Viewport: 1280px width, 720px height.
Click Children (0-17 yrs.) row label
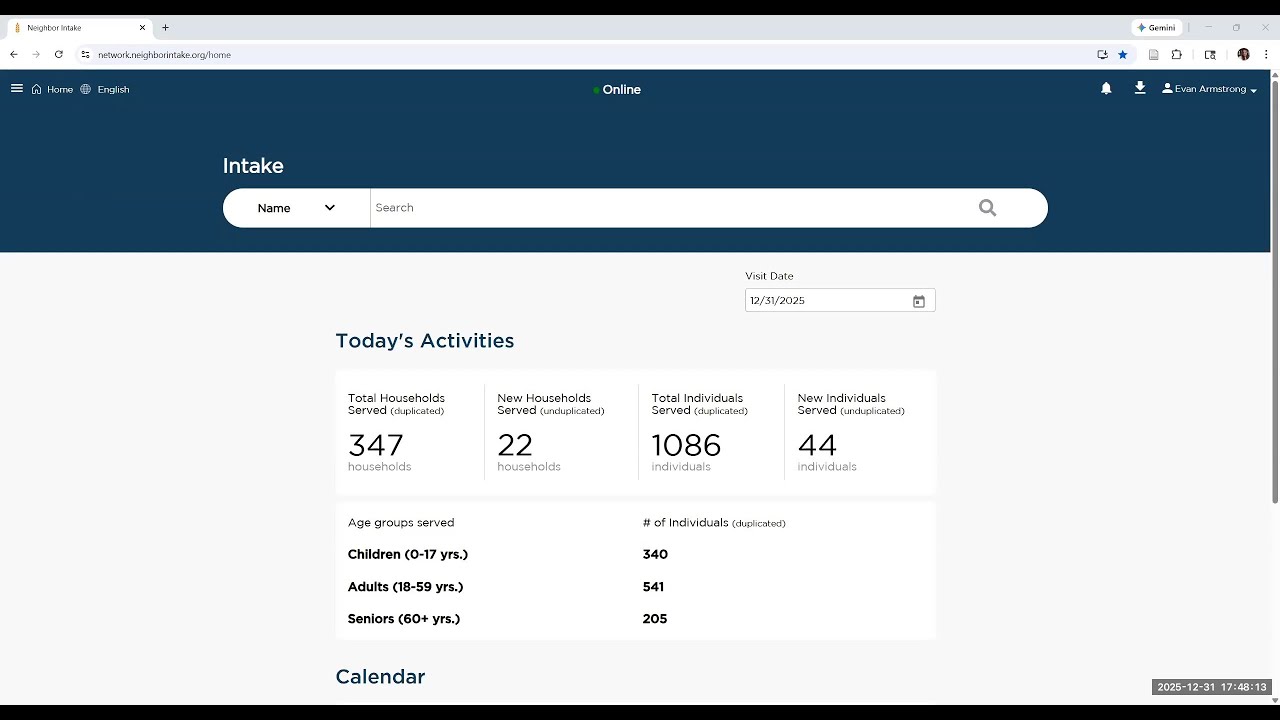pyautogui.click(x=408, y=554)
